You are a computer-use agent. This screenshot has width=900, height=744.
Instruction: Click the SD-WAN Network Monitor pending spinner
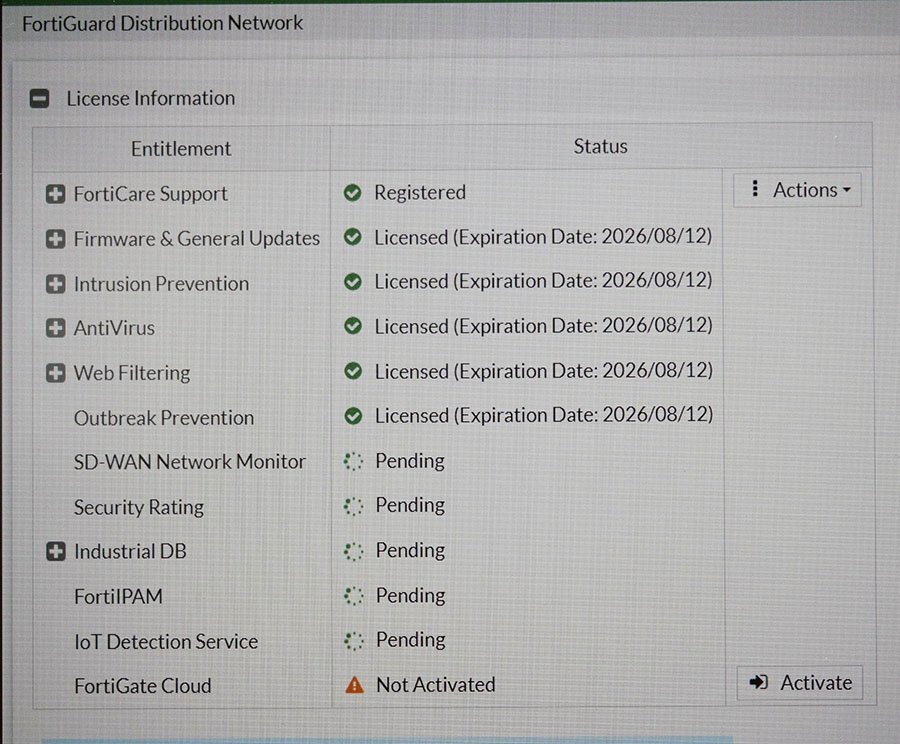[352, 461]
